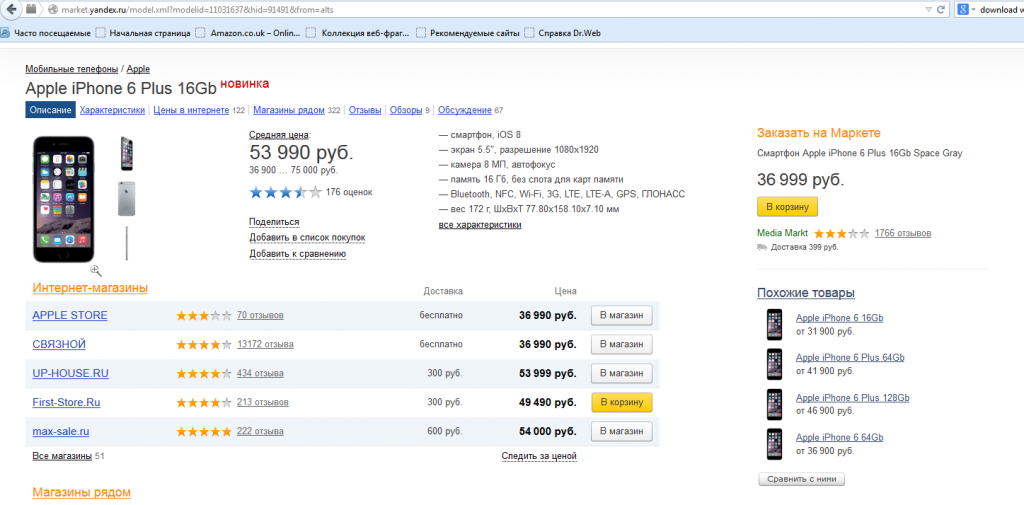The width and height of the screenshot is (1024, 505).
Task: Click Поделиться link
Action: 274,222
